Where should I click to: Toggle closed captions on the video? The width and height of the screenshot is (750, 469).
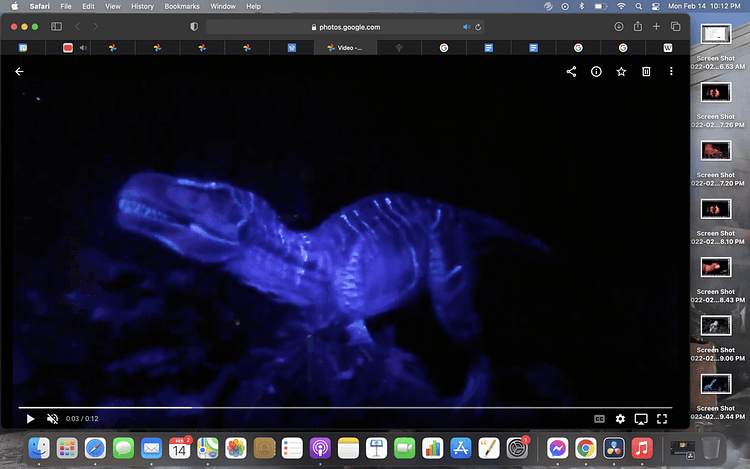599,419
